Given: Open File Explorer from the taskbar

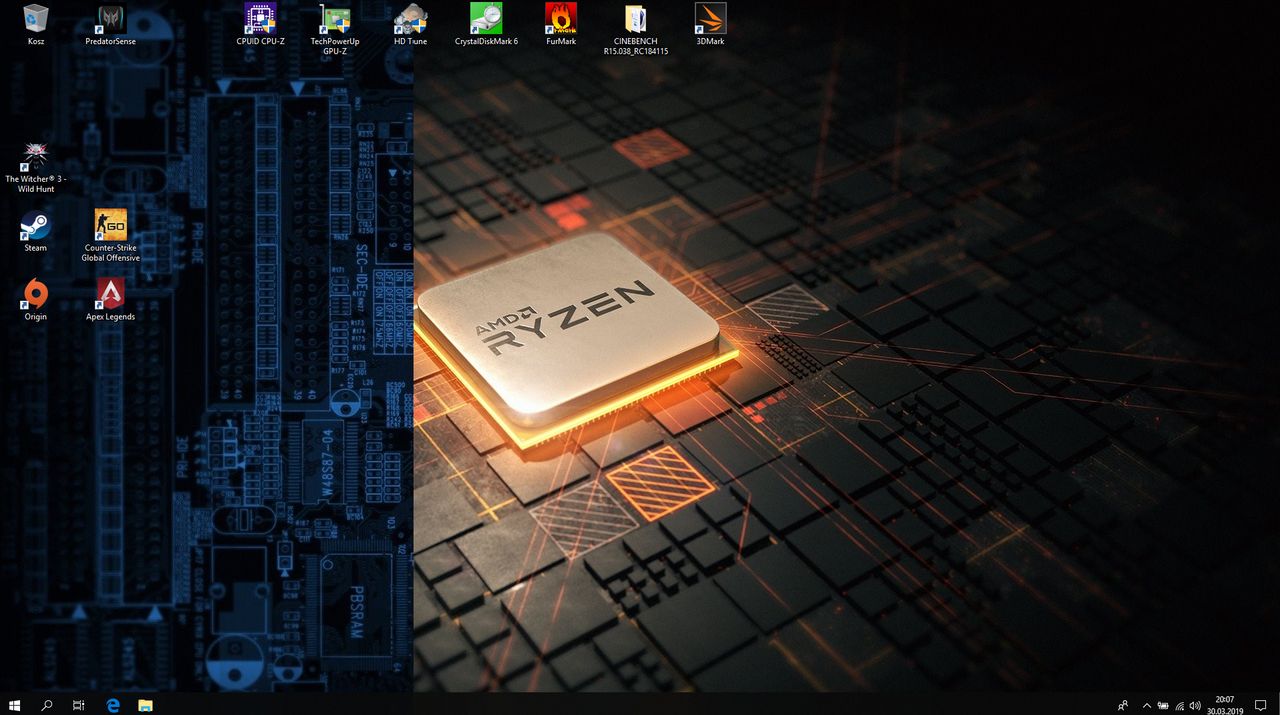Looking at the screenshot, I should pos(145,705).
